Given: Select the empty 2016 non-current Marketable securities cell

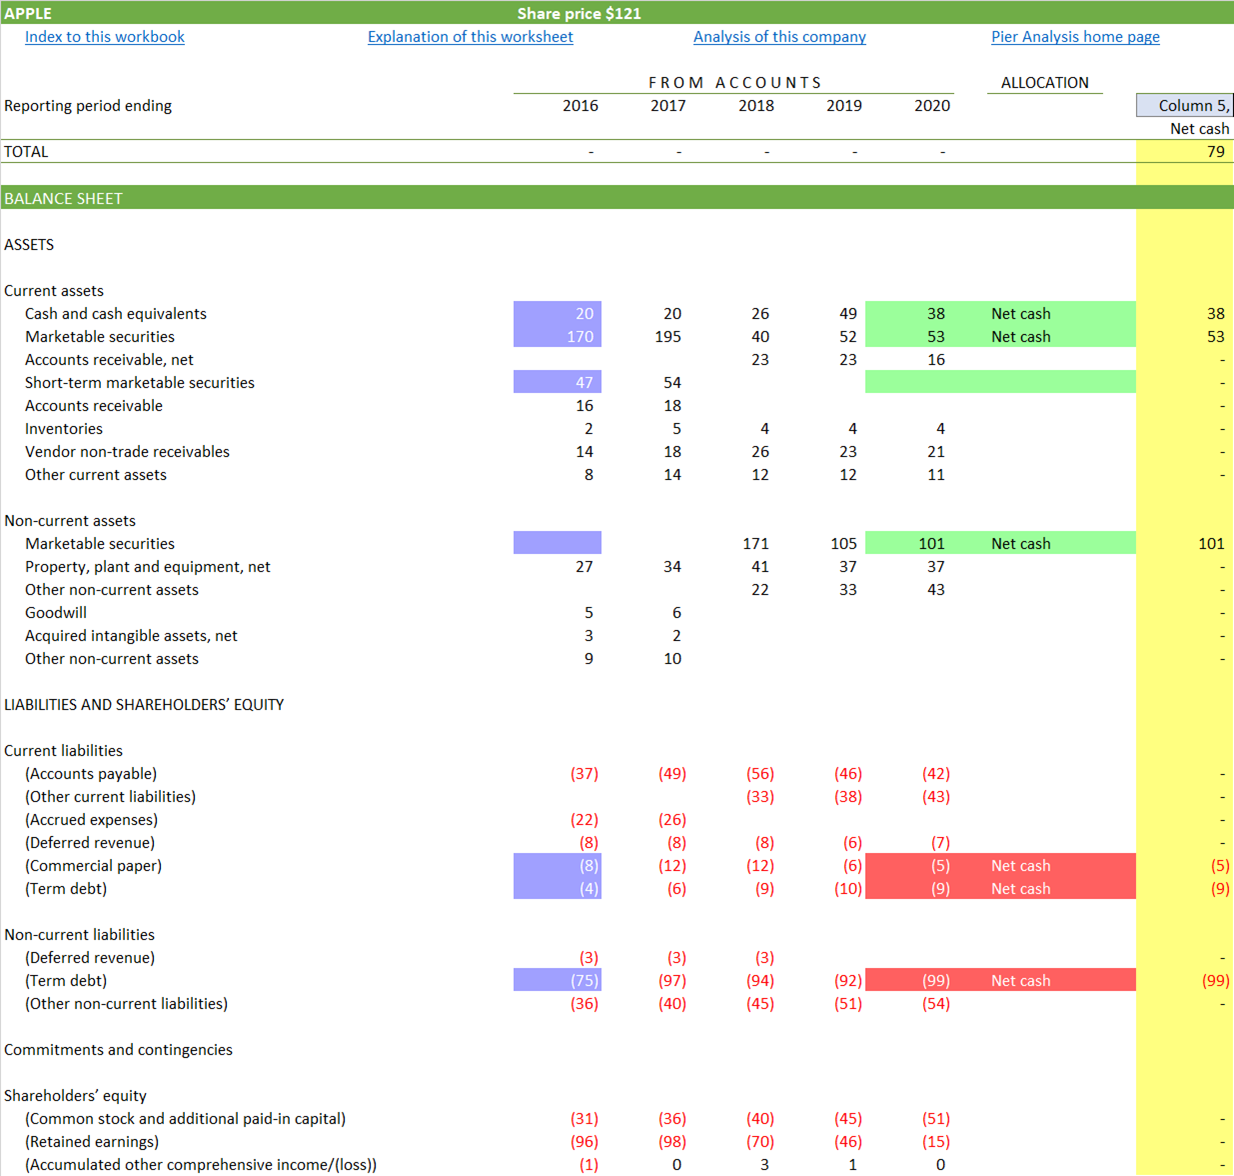Looking at the screenshot, I should coord(558,543).
